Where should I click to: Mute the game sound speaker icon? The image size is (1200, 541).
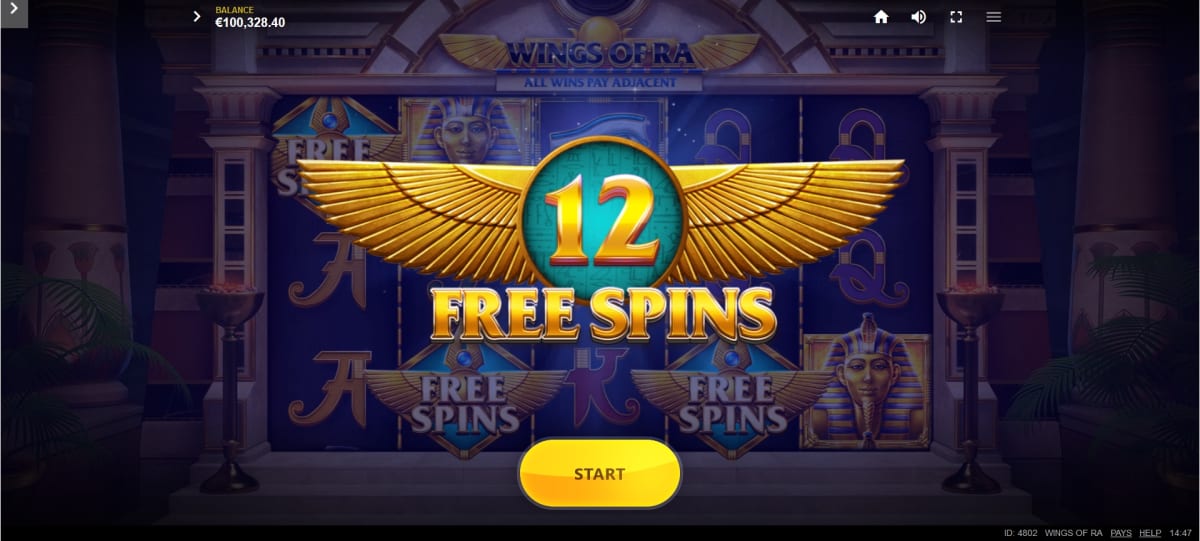918,17
